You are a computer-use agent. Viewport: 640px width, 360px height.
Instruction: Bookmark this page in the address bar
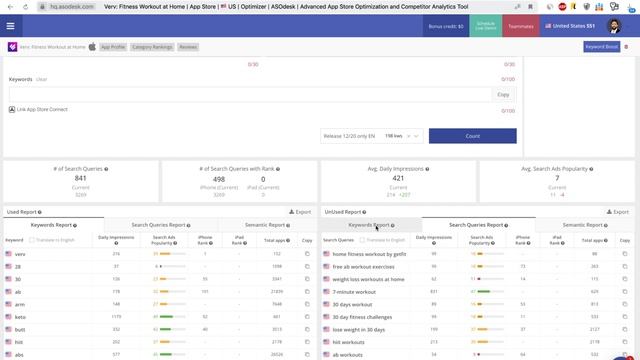pos(530,7)
